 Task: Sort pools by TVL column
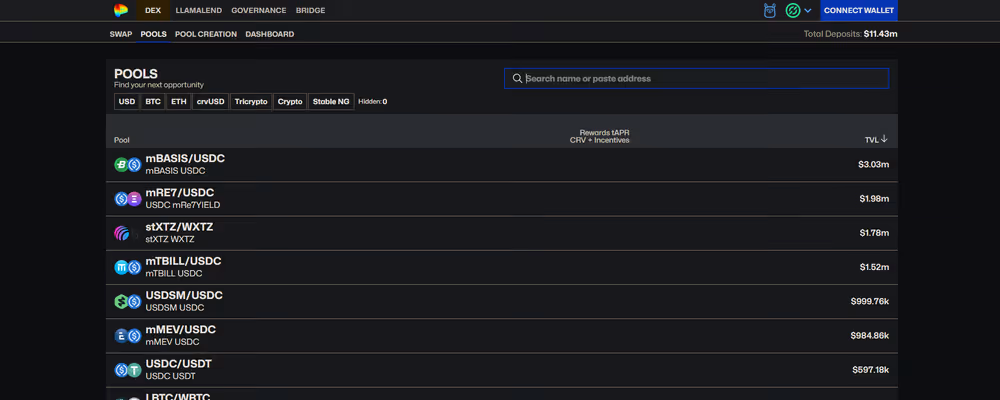876,140
